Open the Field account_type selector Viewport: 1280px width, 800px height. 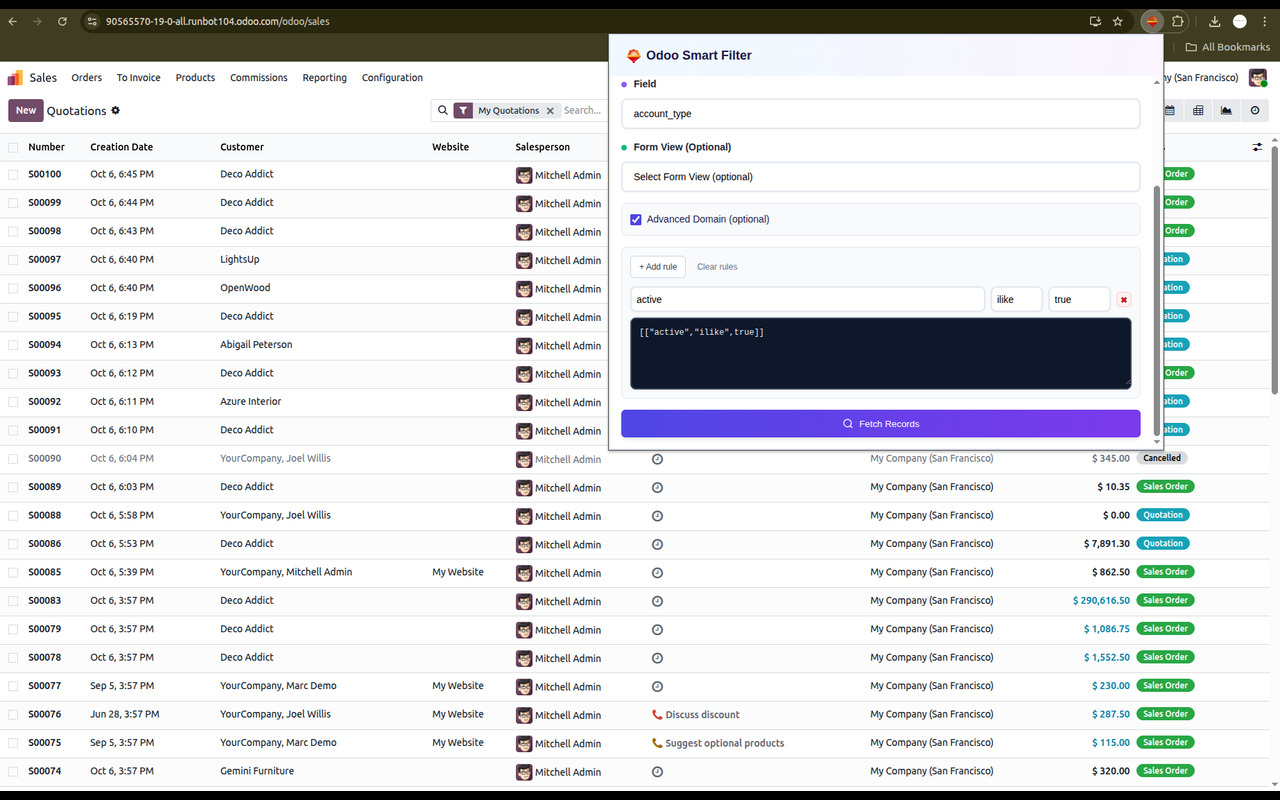[880, 114]
